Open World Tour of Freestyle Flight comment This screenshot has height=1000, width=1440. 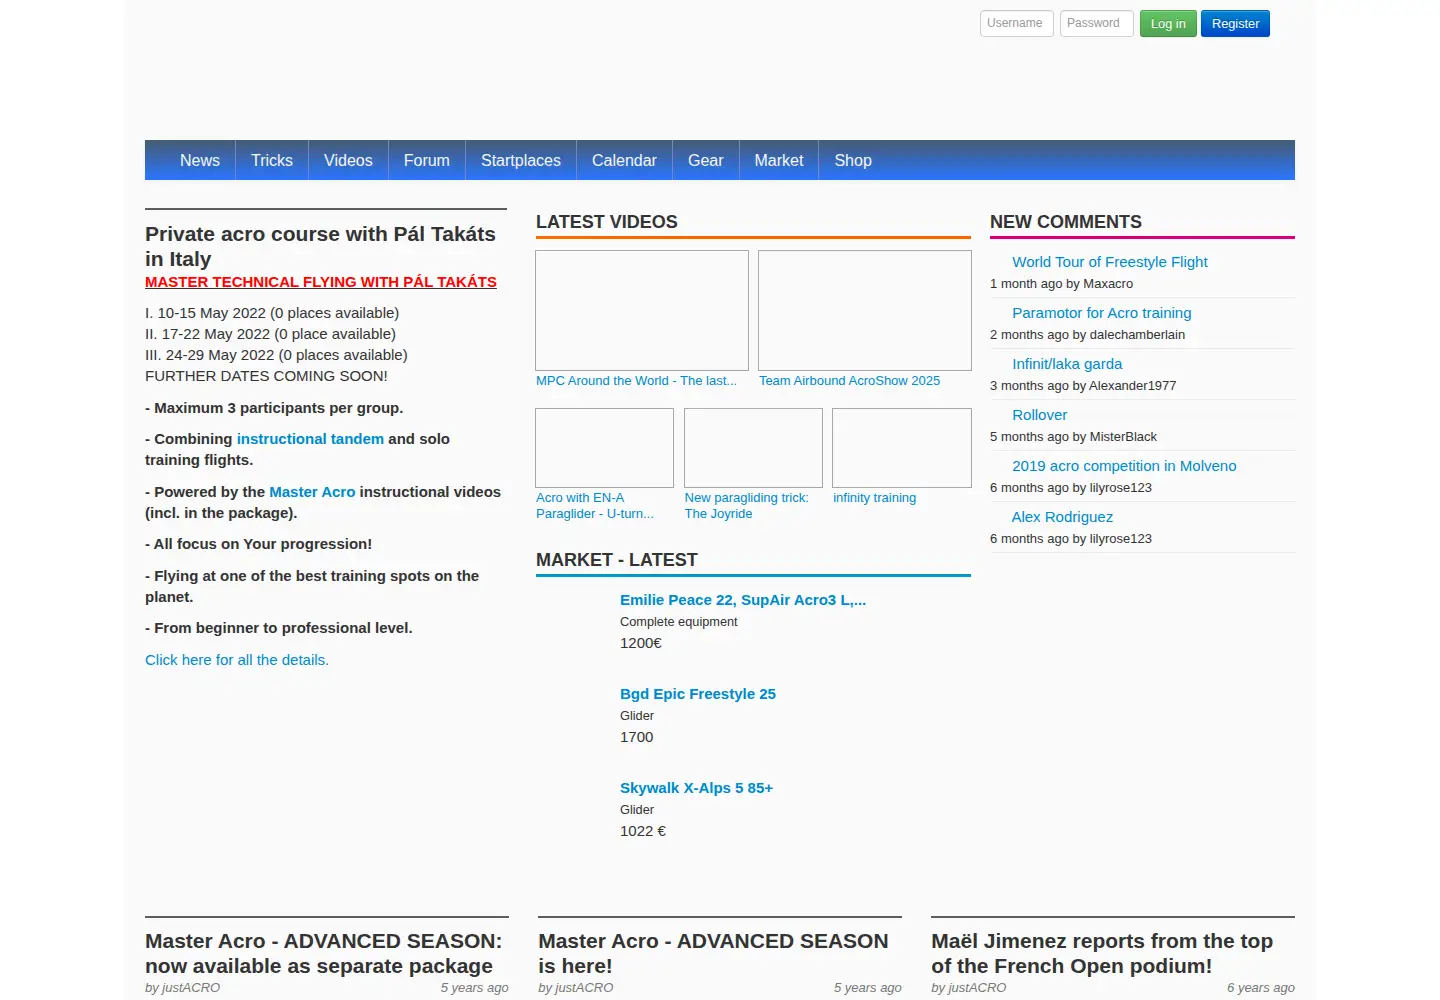1110,262
